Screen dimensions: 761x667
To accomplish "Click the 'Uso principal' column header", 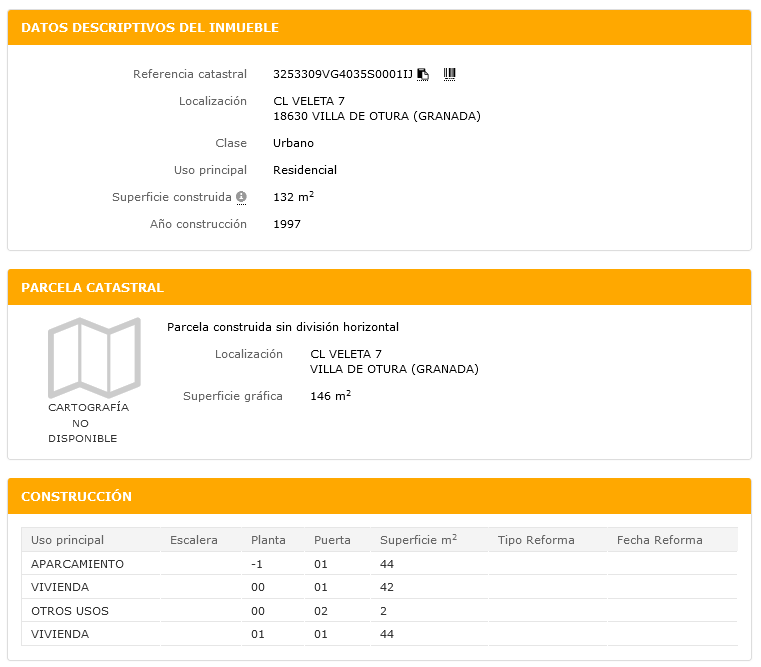I will click(67, 540).
